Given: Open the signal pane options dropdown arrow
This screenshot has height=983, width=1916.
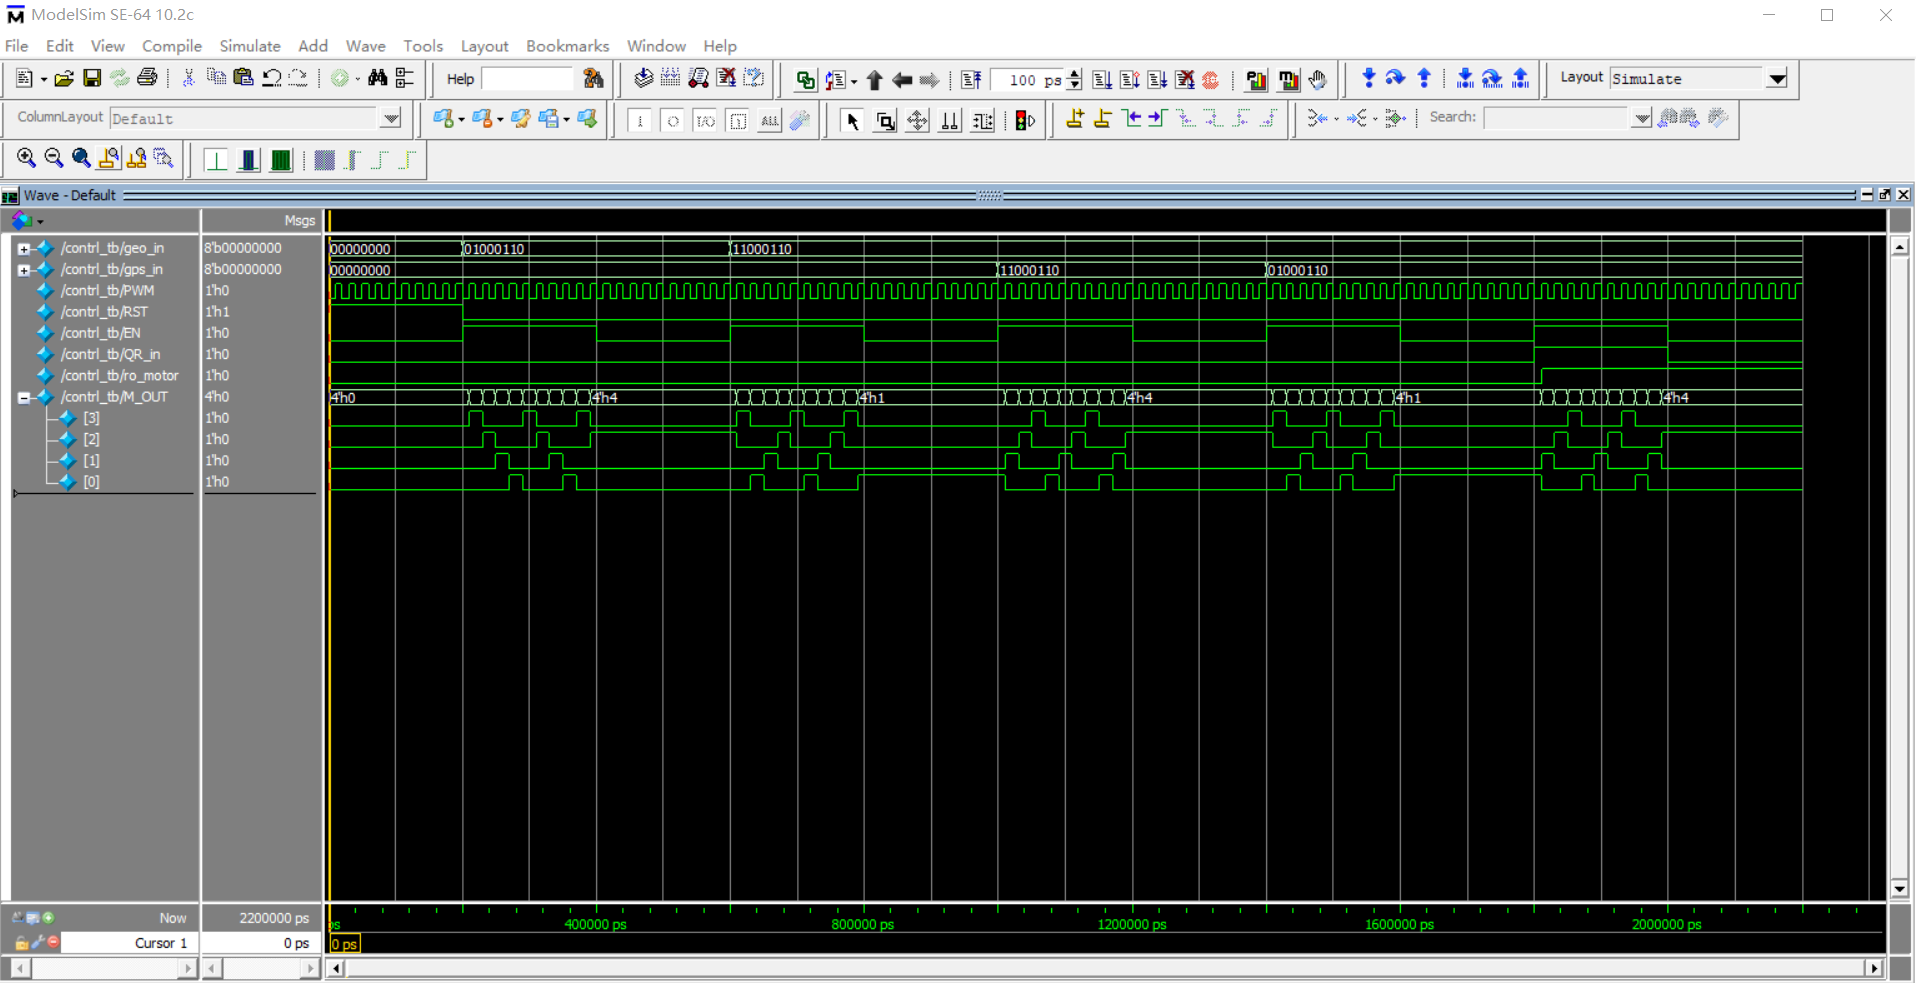Looking at the screenshot, I should tap(40, 221).
